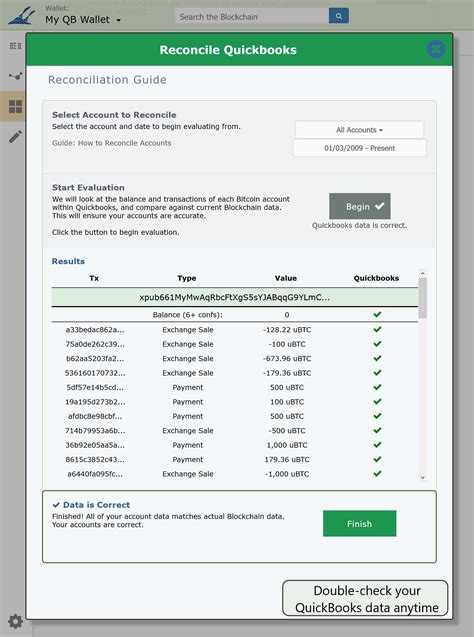Click the Value column header

pyautogui.click(x=286, y=278)
